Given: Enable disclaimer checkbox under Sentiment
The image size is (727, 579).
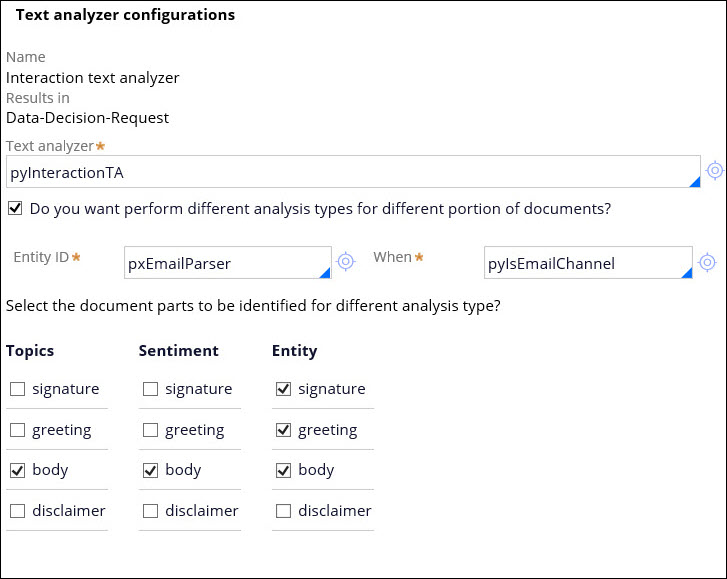Looking at the screenshot, I should click(x=150, y=511).
